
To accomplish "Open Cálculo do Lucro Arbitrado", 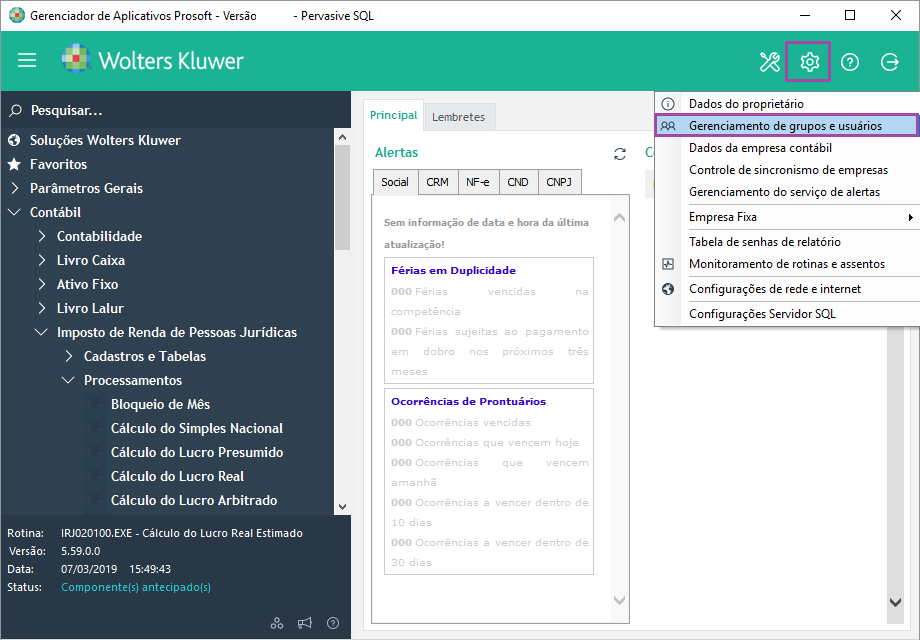I will pos(194,500).
